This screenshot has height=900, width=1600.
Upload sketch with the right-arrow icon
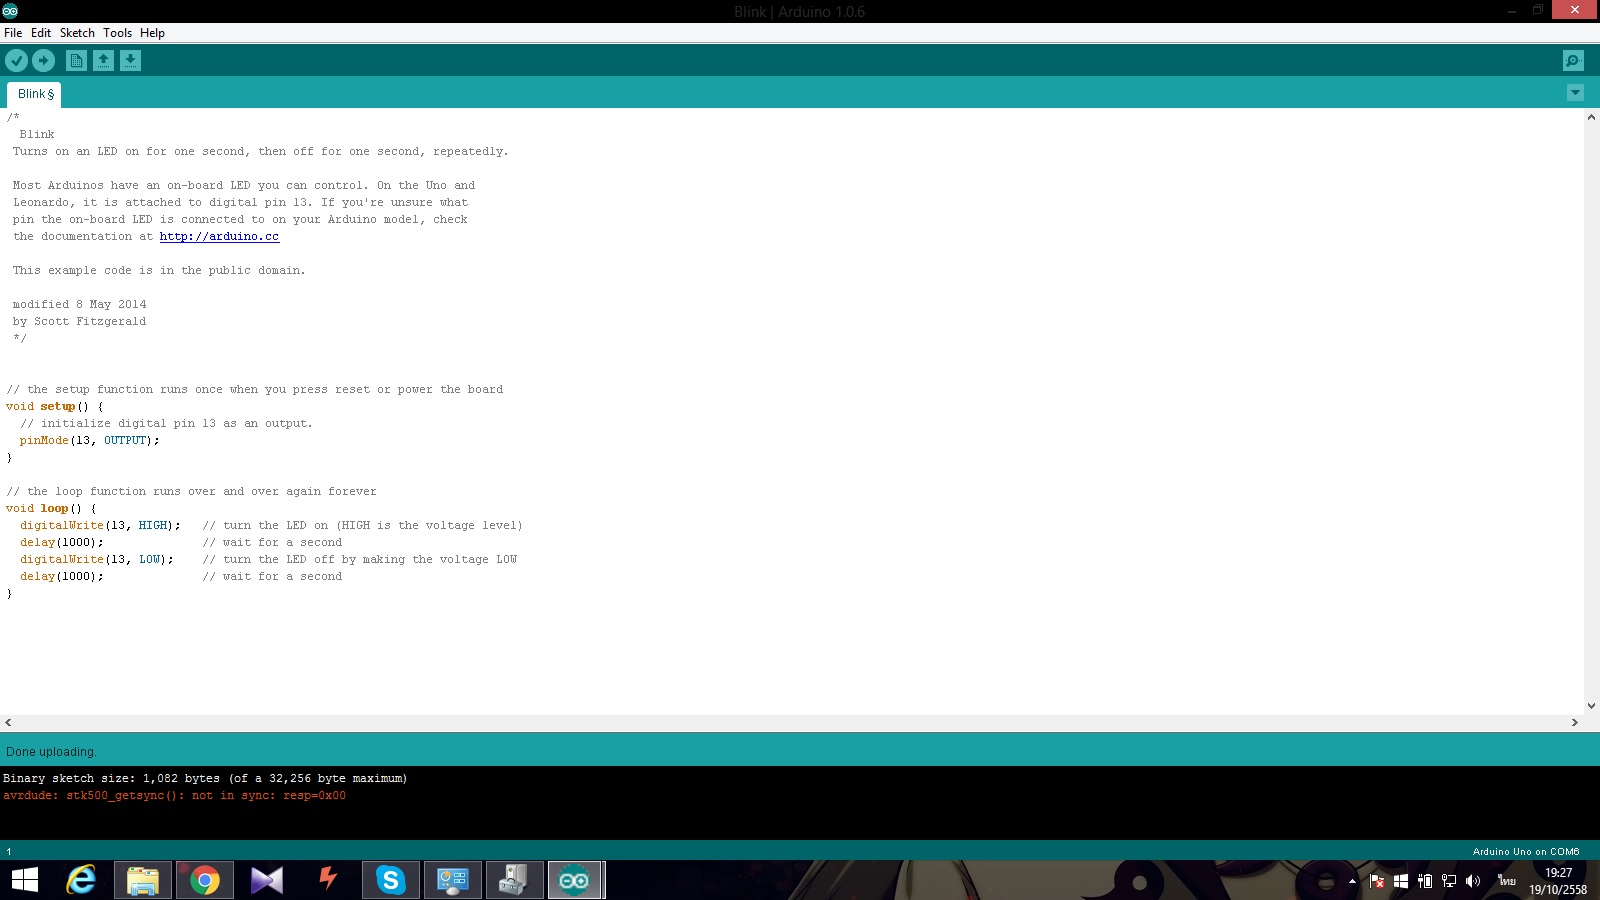pyautogui.click(x=43, y=61)
